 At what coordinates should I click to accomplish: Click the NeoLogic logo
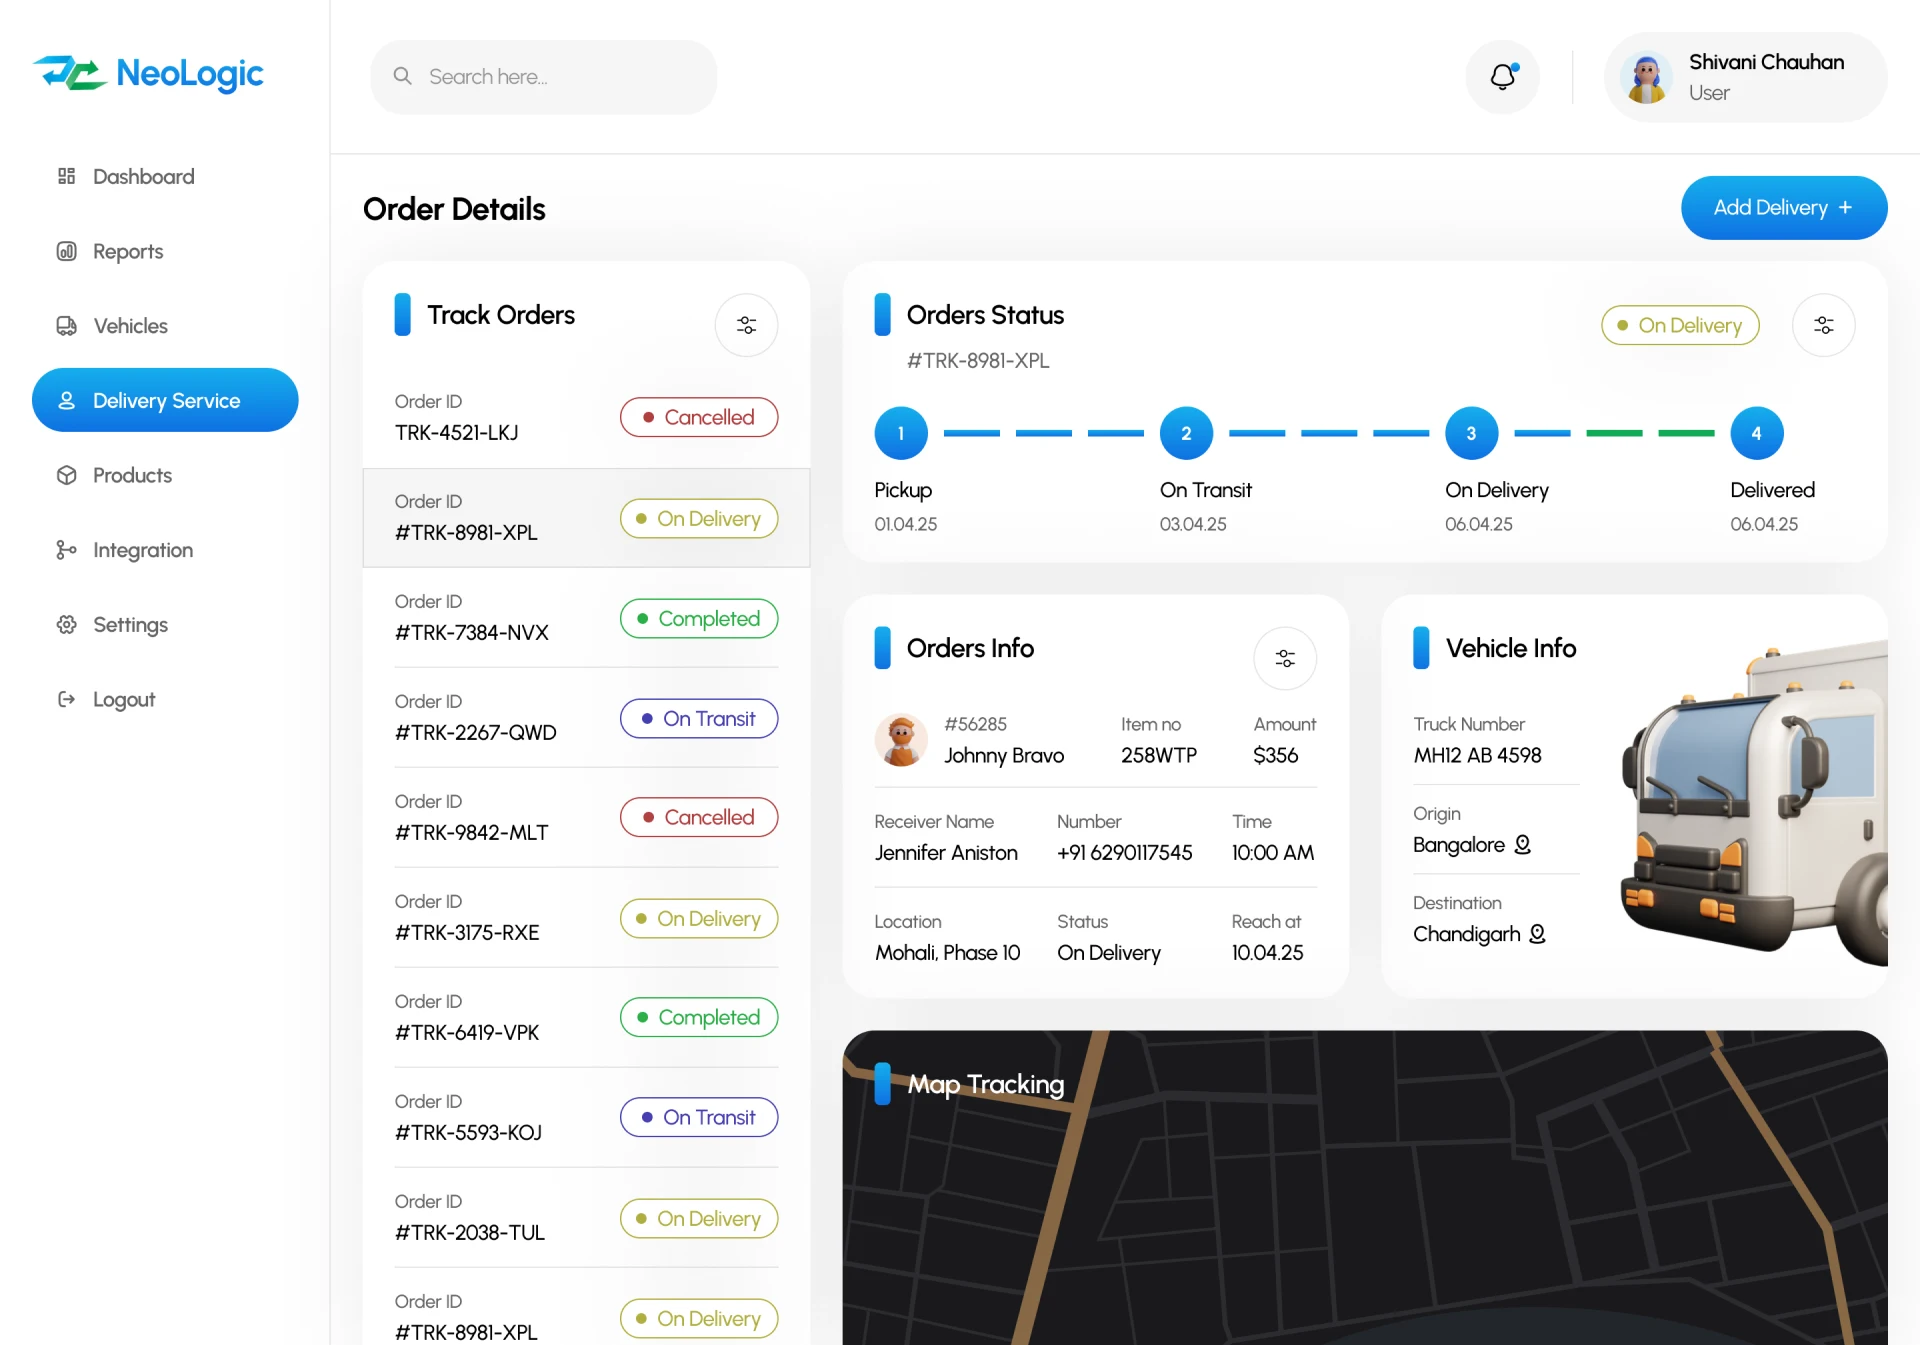tap(148, 74)
